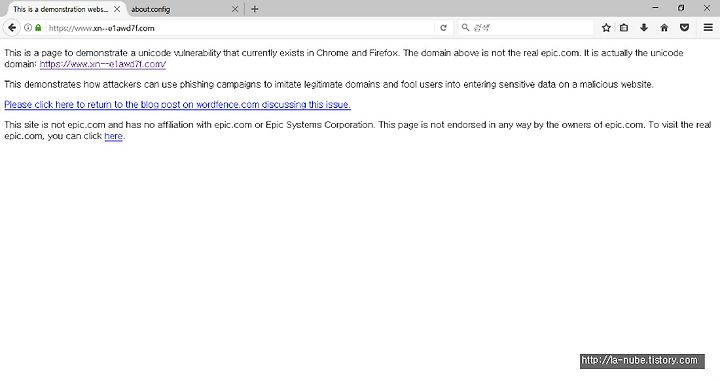The height and width of the screenshot is (381, 720).
Task: Open the xn--e1awd7f.com unicode domain link
Action: click(x=103, y=64)
